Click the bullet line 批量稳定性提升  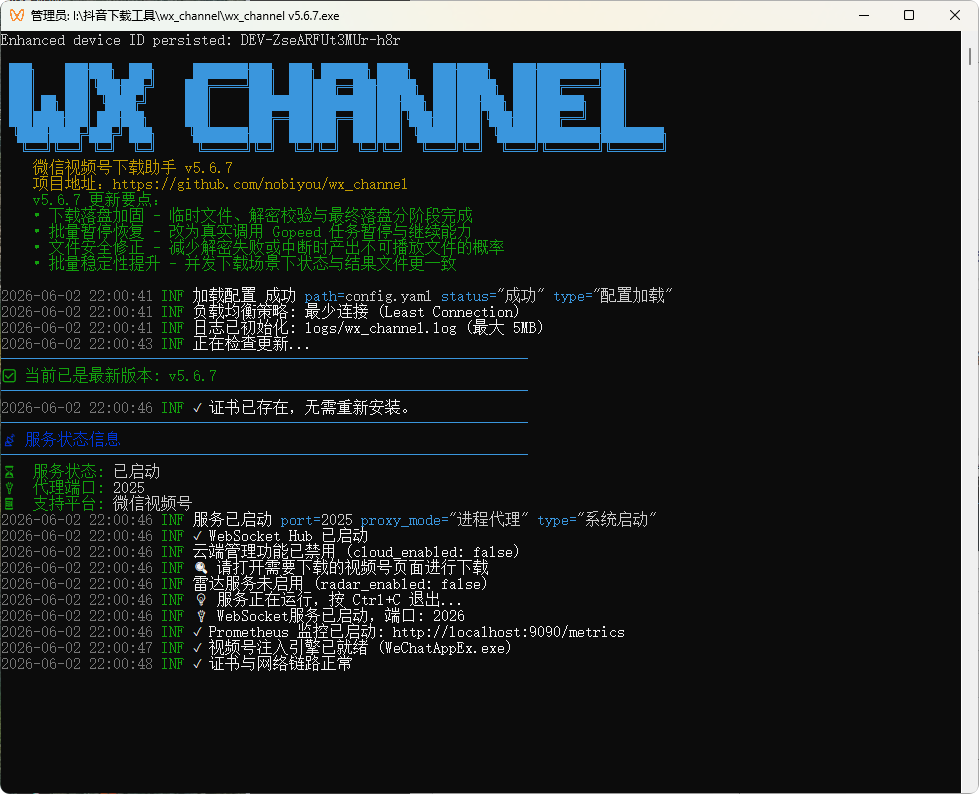click(x=245, y=264)
